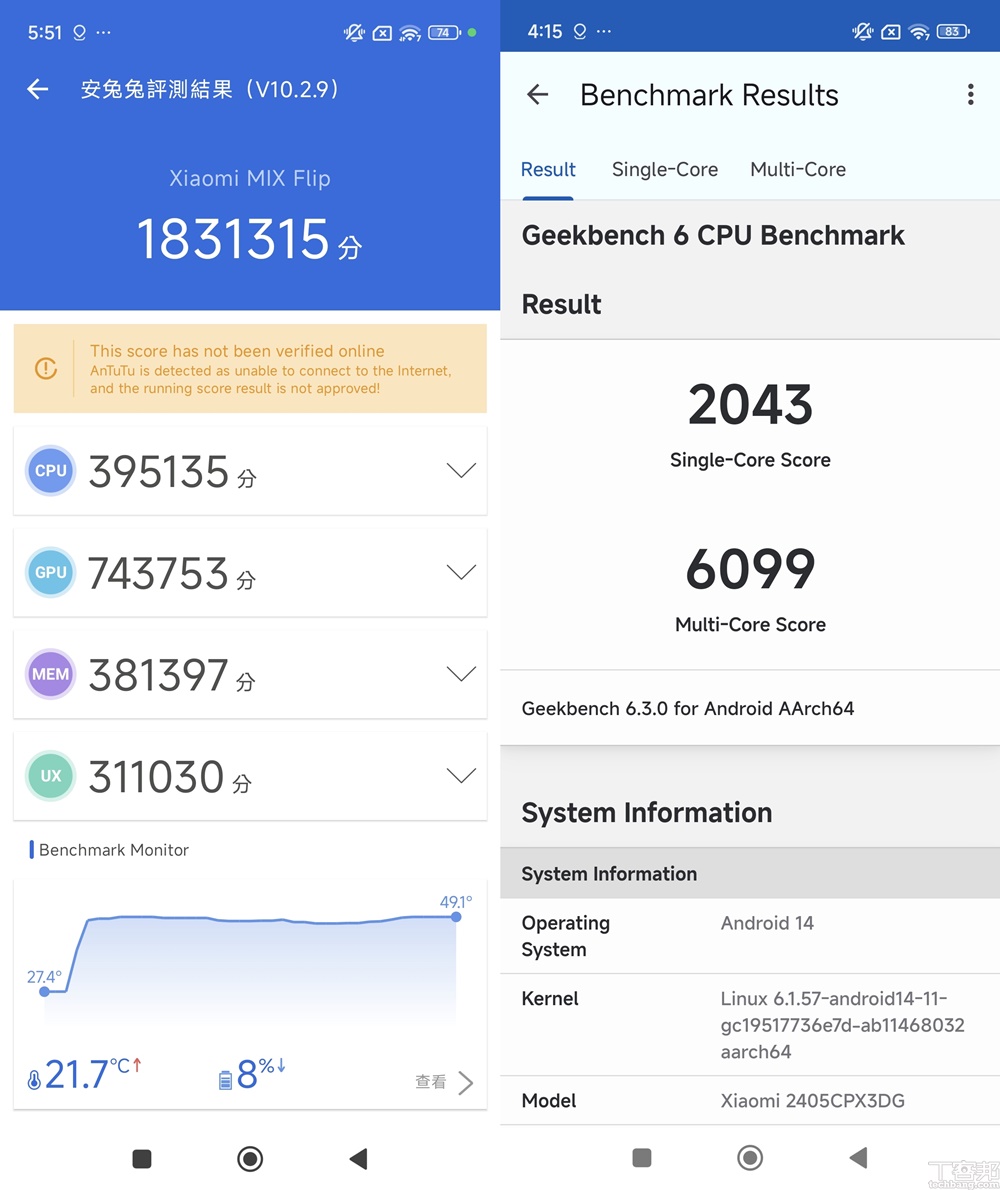The height and width of the screenshot is (1190, 1000).
Task: Tap the GPU score badge icon
Action: 51,572
